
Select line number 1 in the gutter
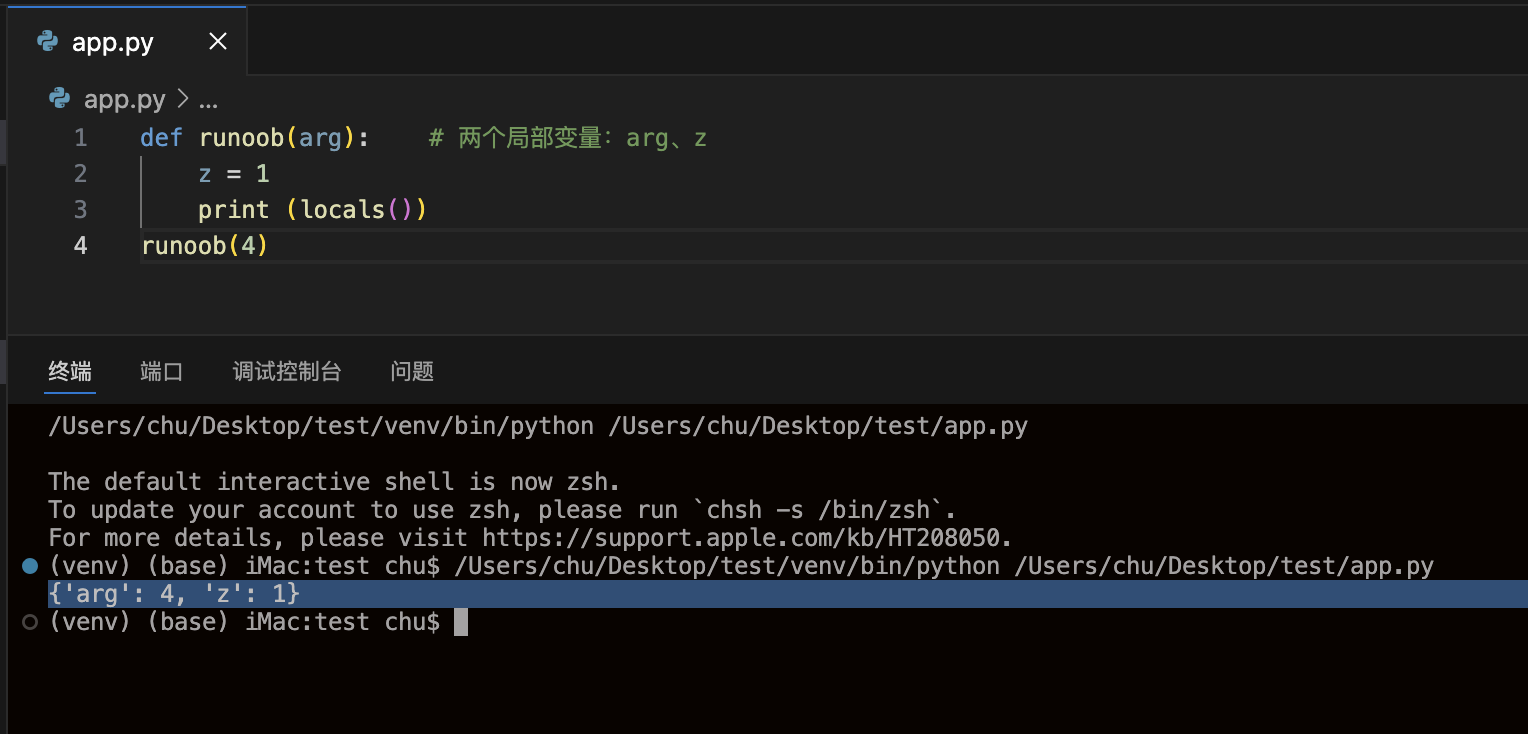point(80,138)
